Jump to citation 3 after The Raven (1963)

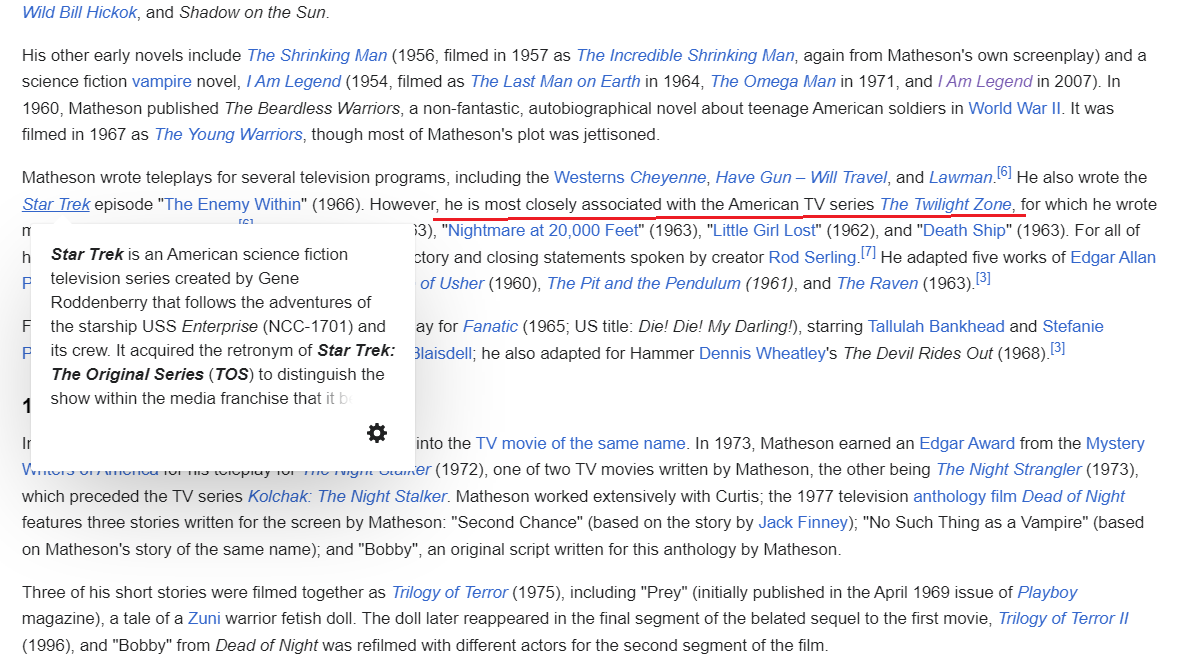(x=983, y=278)
